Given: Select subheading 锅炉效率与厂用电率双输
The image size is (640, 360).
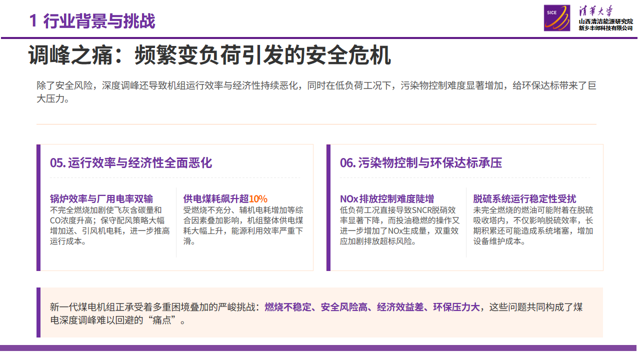Looking at the screenshot, I should coord(101,199).
